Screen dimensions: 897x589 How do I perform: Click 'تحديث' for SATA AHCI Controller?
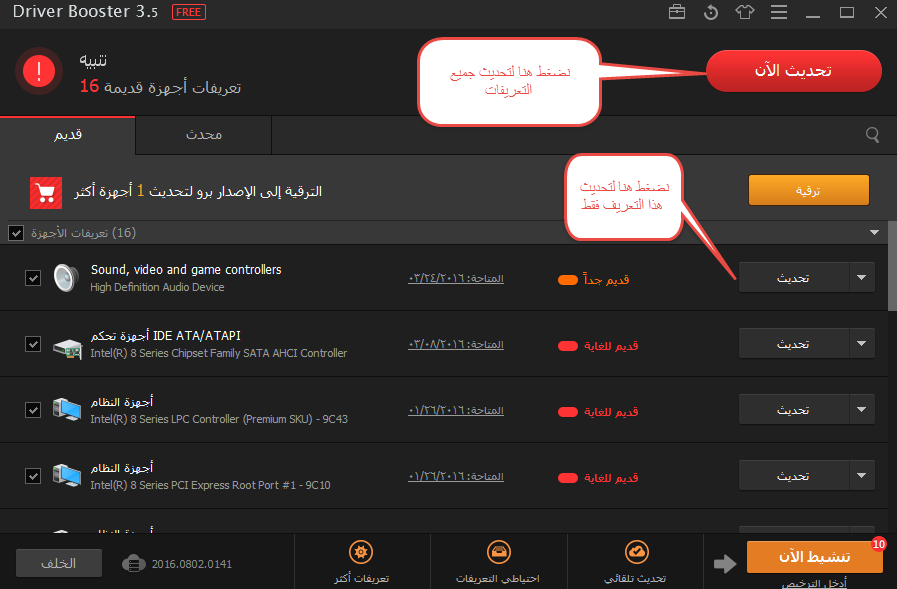(794, 344)
